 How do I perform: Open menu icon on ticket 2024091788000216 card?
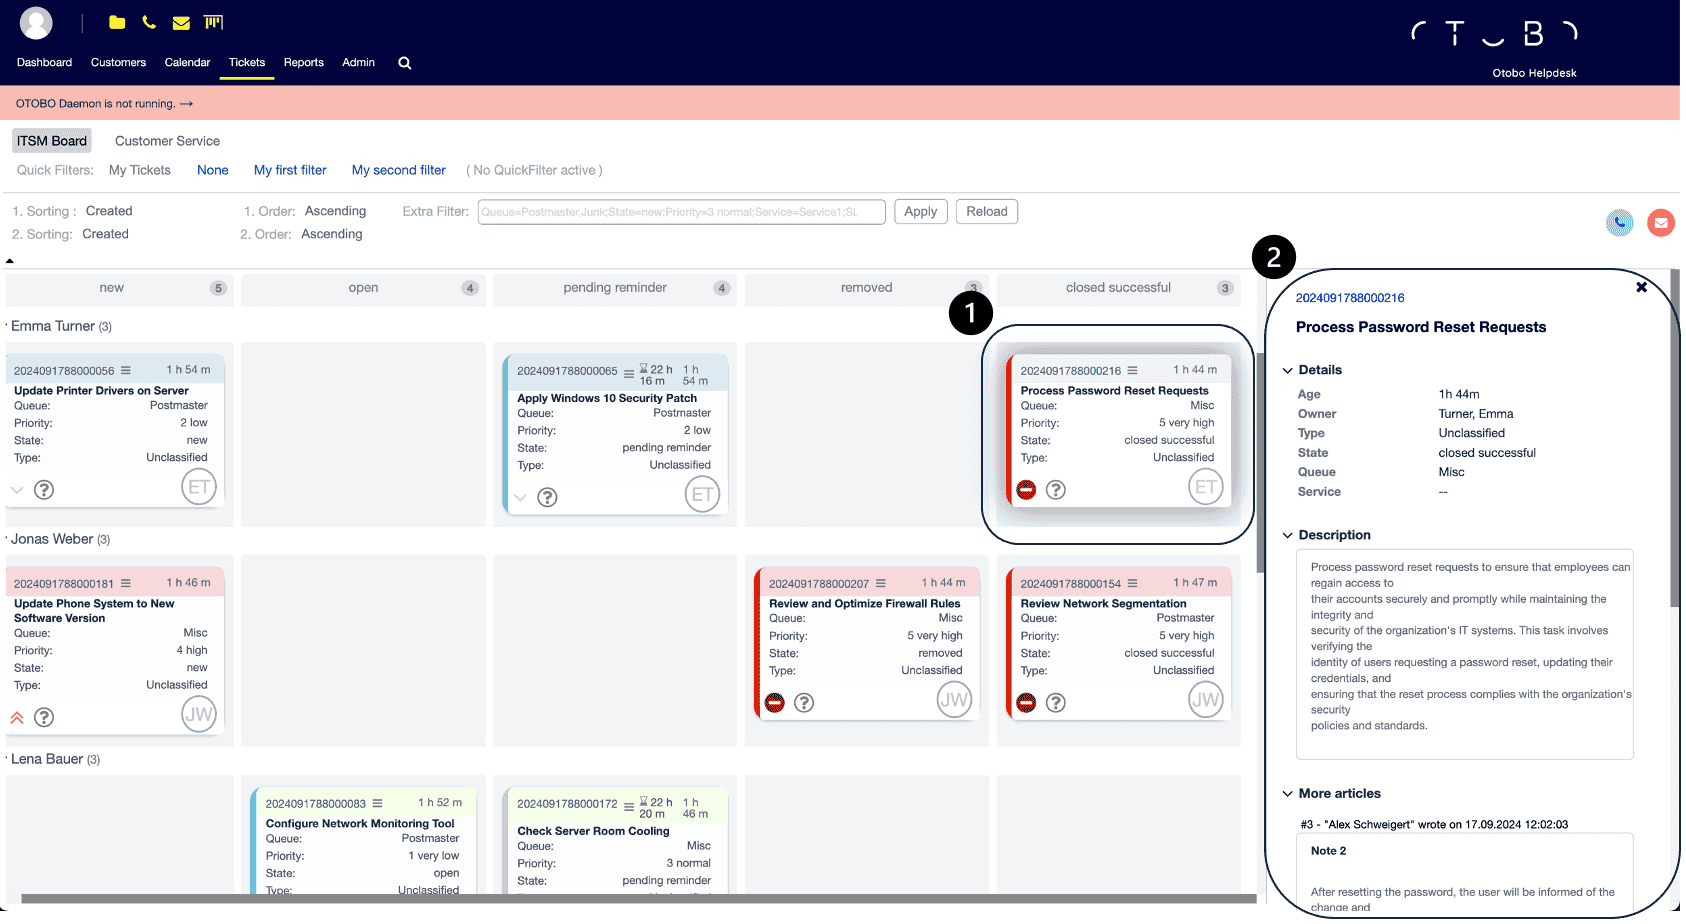coord(1132,370)
